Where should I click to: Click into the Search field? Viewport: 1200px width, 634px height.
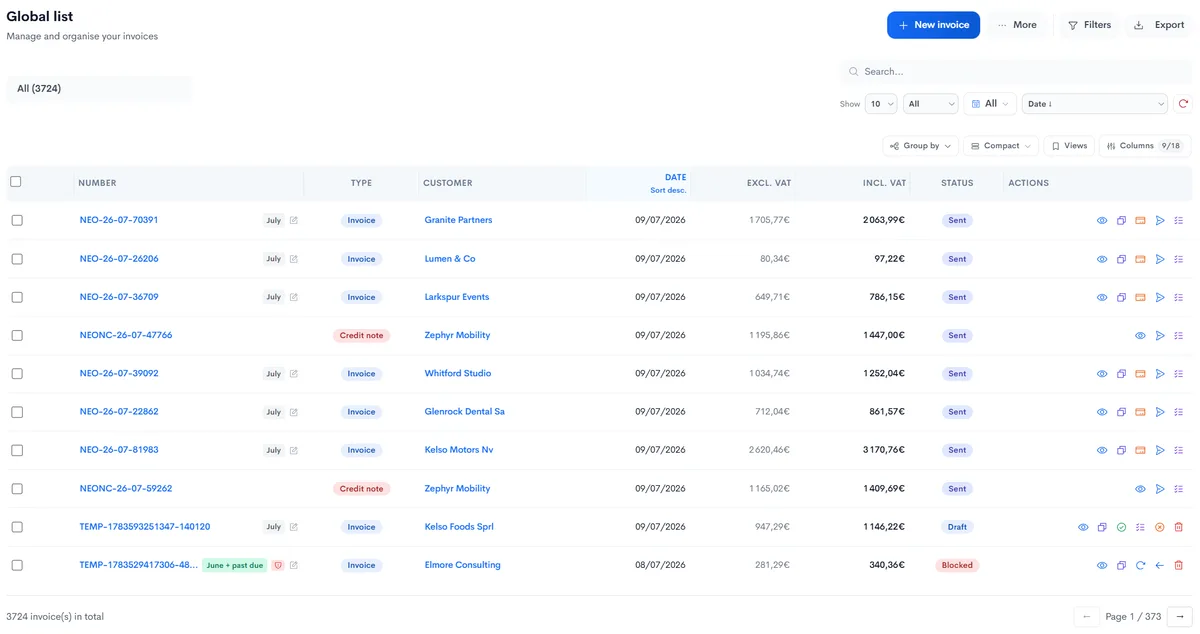click(1015, 72)
